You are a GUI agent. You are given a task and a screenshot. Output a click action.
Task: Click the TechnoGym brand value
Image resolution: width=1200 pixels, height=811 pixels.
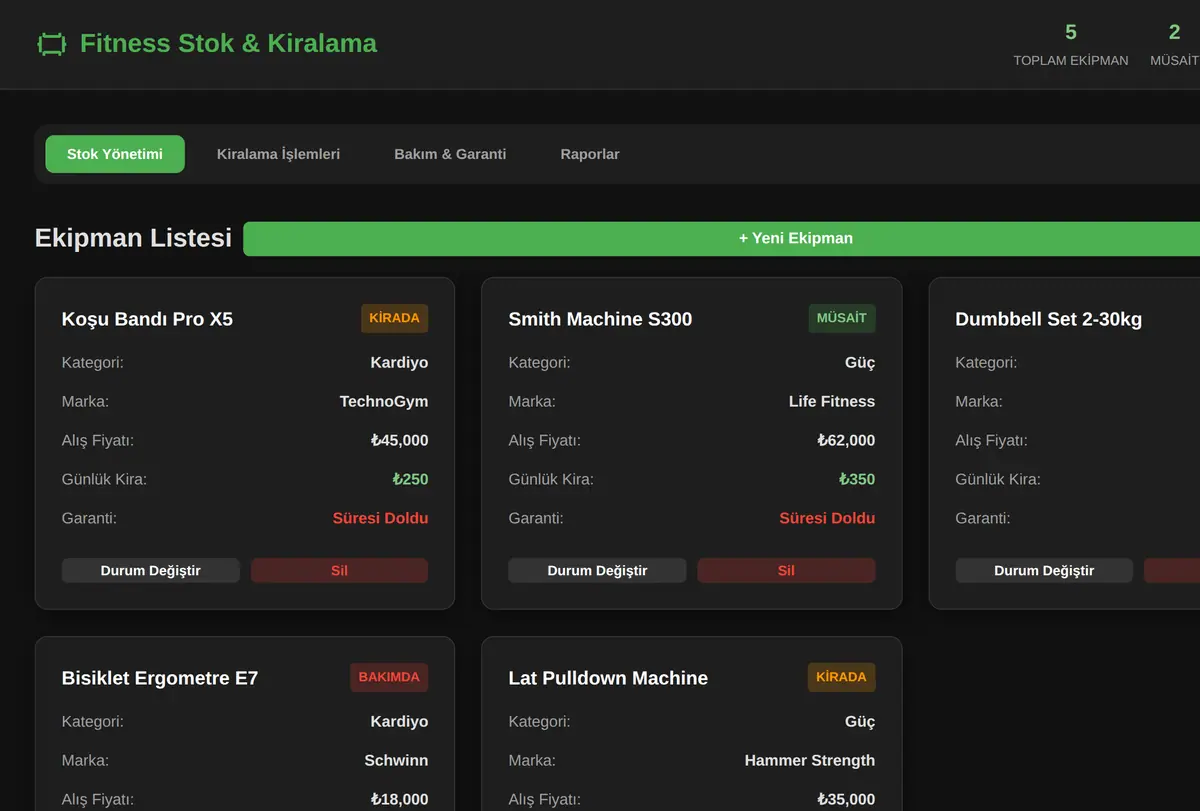(x=384, y=401)
